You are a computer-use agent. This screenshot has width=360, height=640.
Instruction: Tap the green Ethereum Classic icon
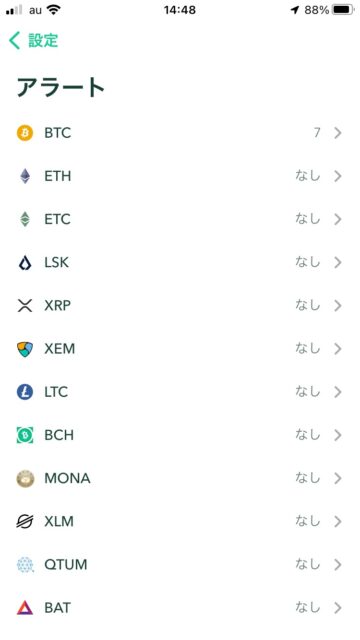pos(25,220)
